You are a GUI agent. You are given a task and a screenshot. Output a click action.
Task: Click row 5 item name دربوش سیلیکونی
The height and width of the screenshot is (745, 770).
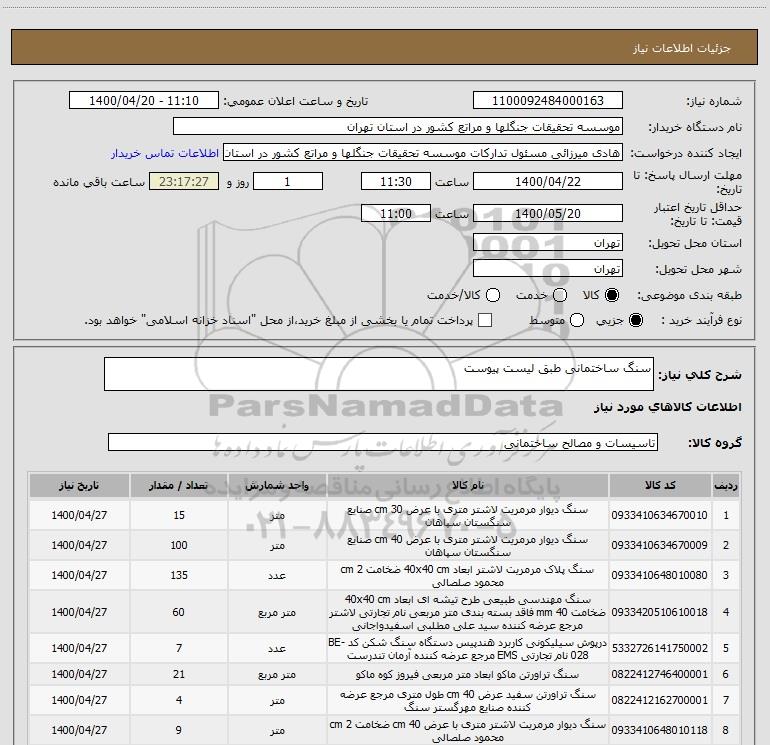click(x=468, y=649)
